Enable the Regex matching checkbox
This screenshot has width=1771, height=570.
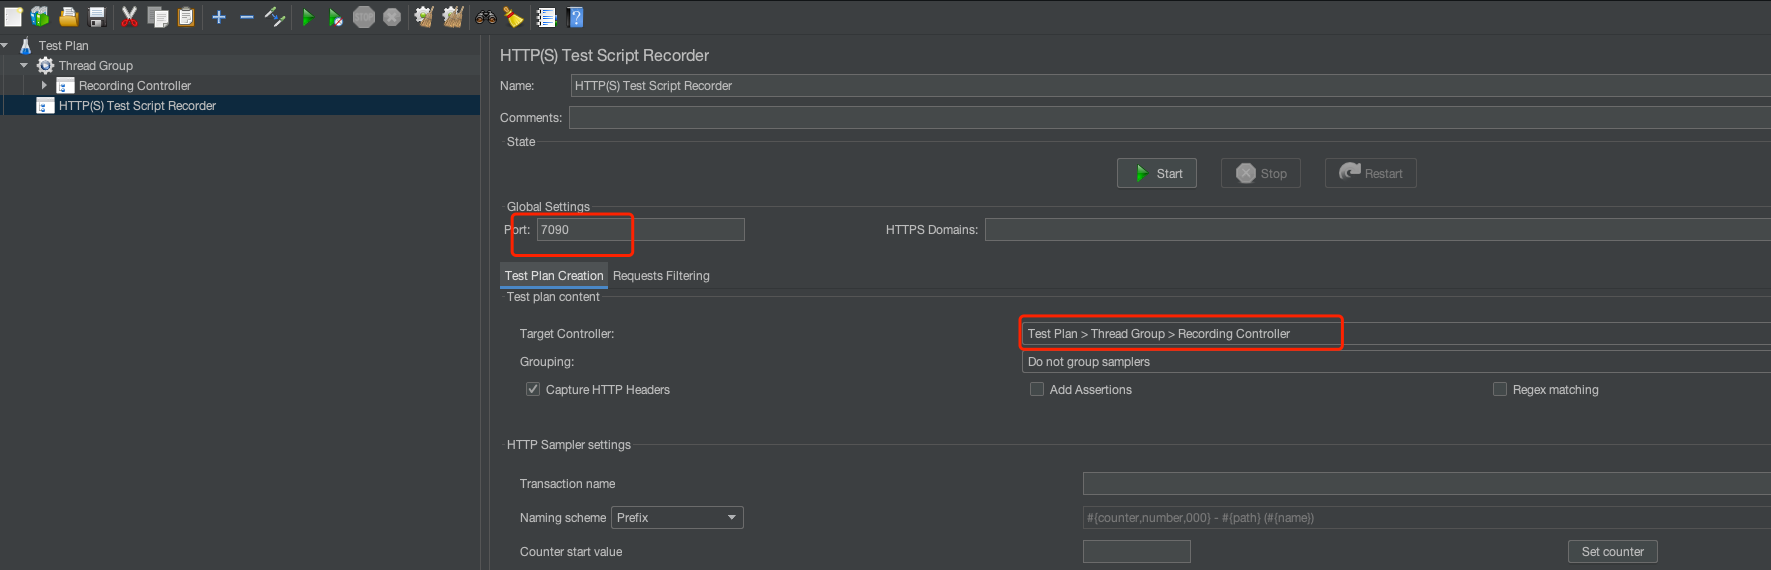pyautogui.click(x=1500, y=389)
